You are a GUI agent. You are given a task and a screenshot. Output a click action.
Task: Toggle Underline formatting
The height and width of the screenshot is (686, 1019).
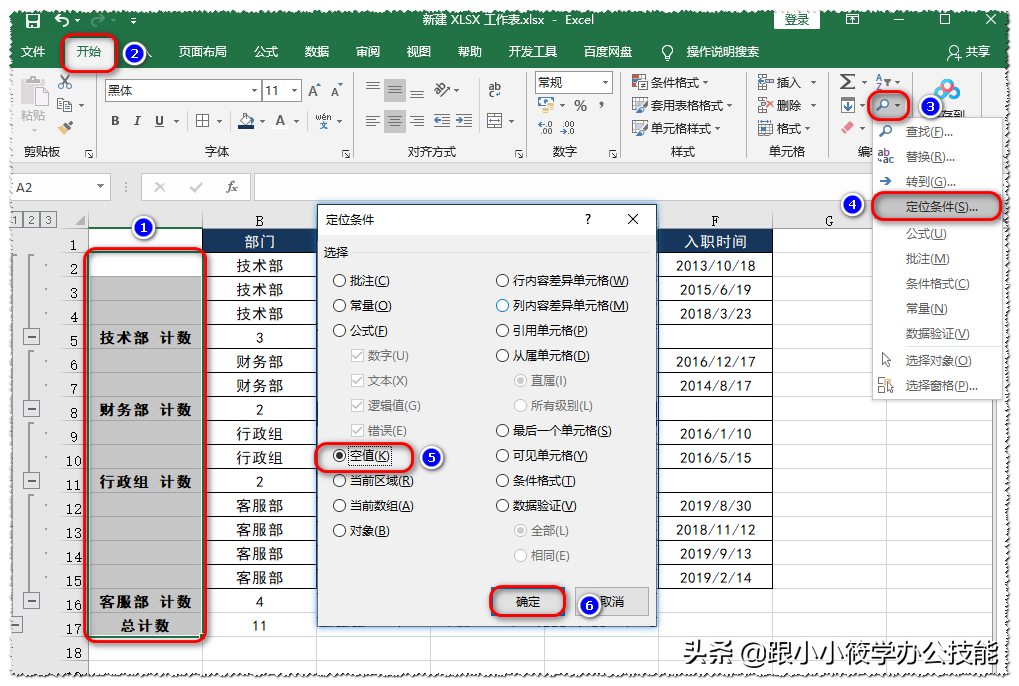[x=159, y=121]
